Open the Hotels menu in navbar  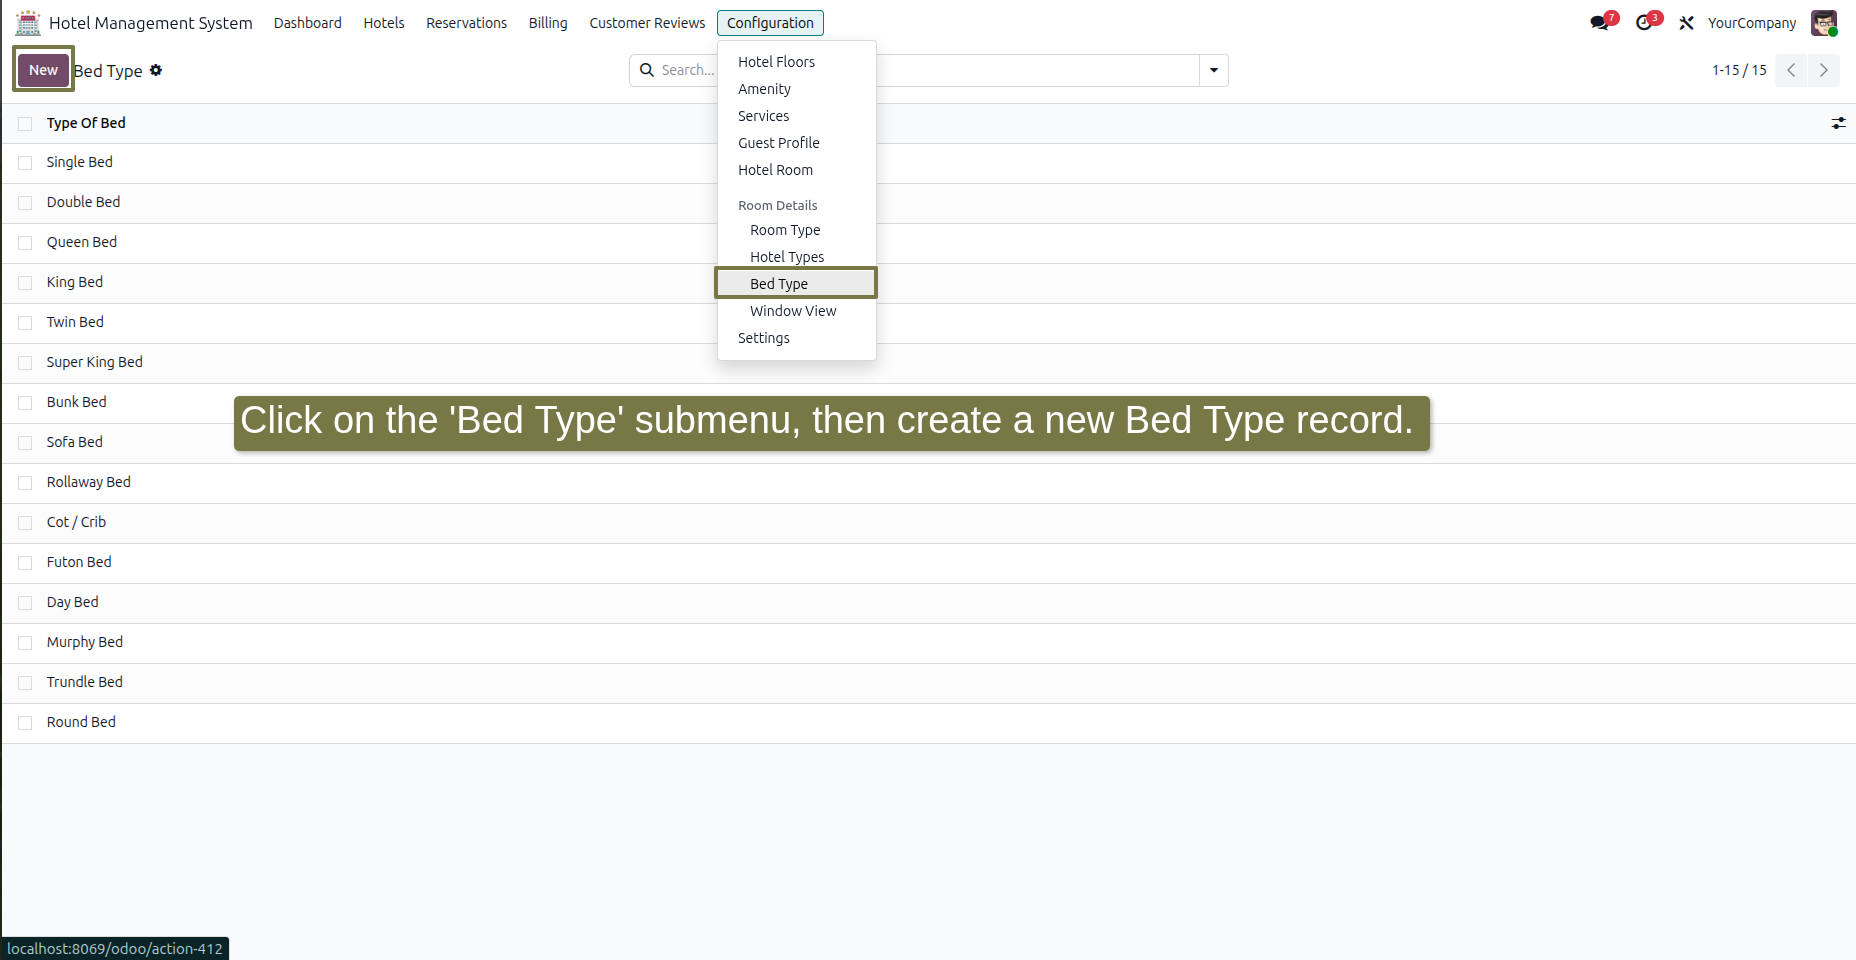pos(384,23)
